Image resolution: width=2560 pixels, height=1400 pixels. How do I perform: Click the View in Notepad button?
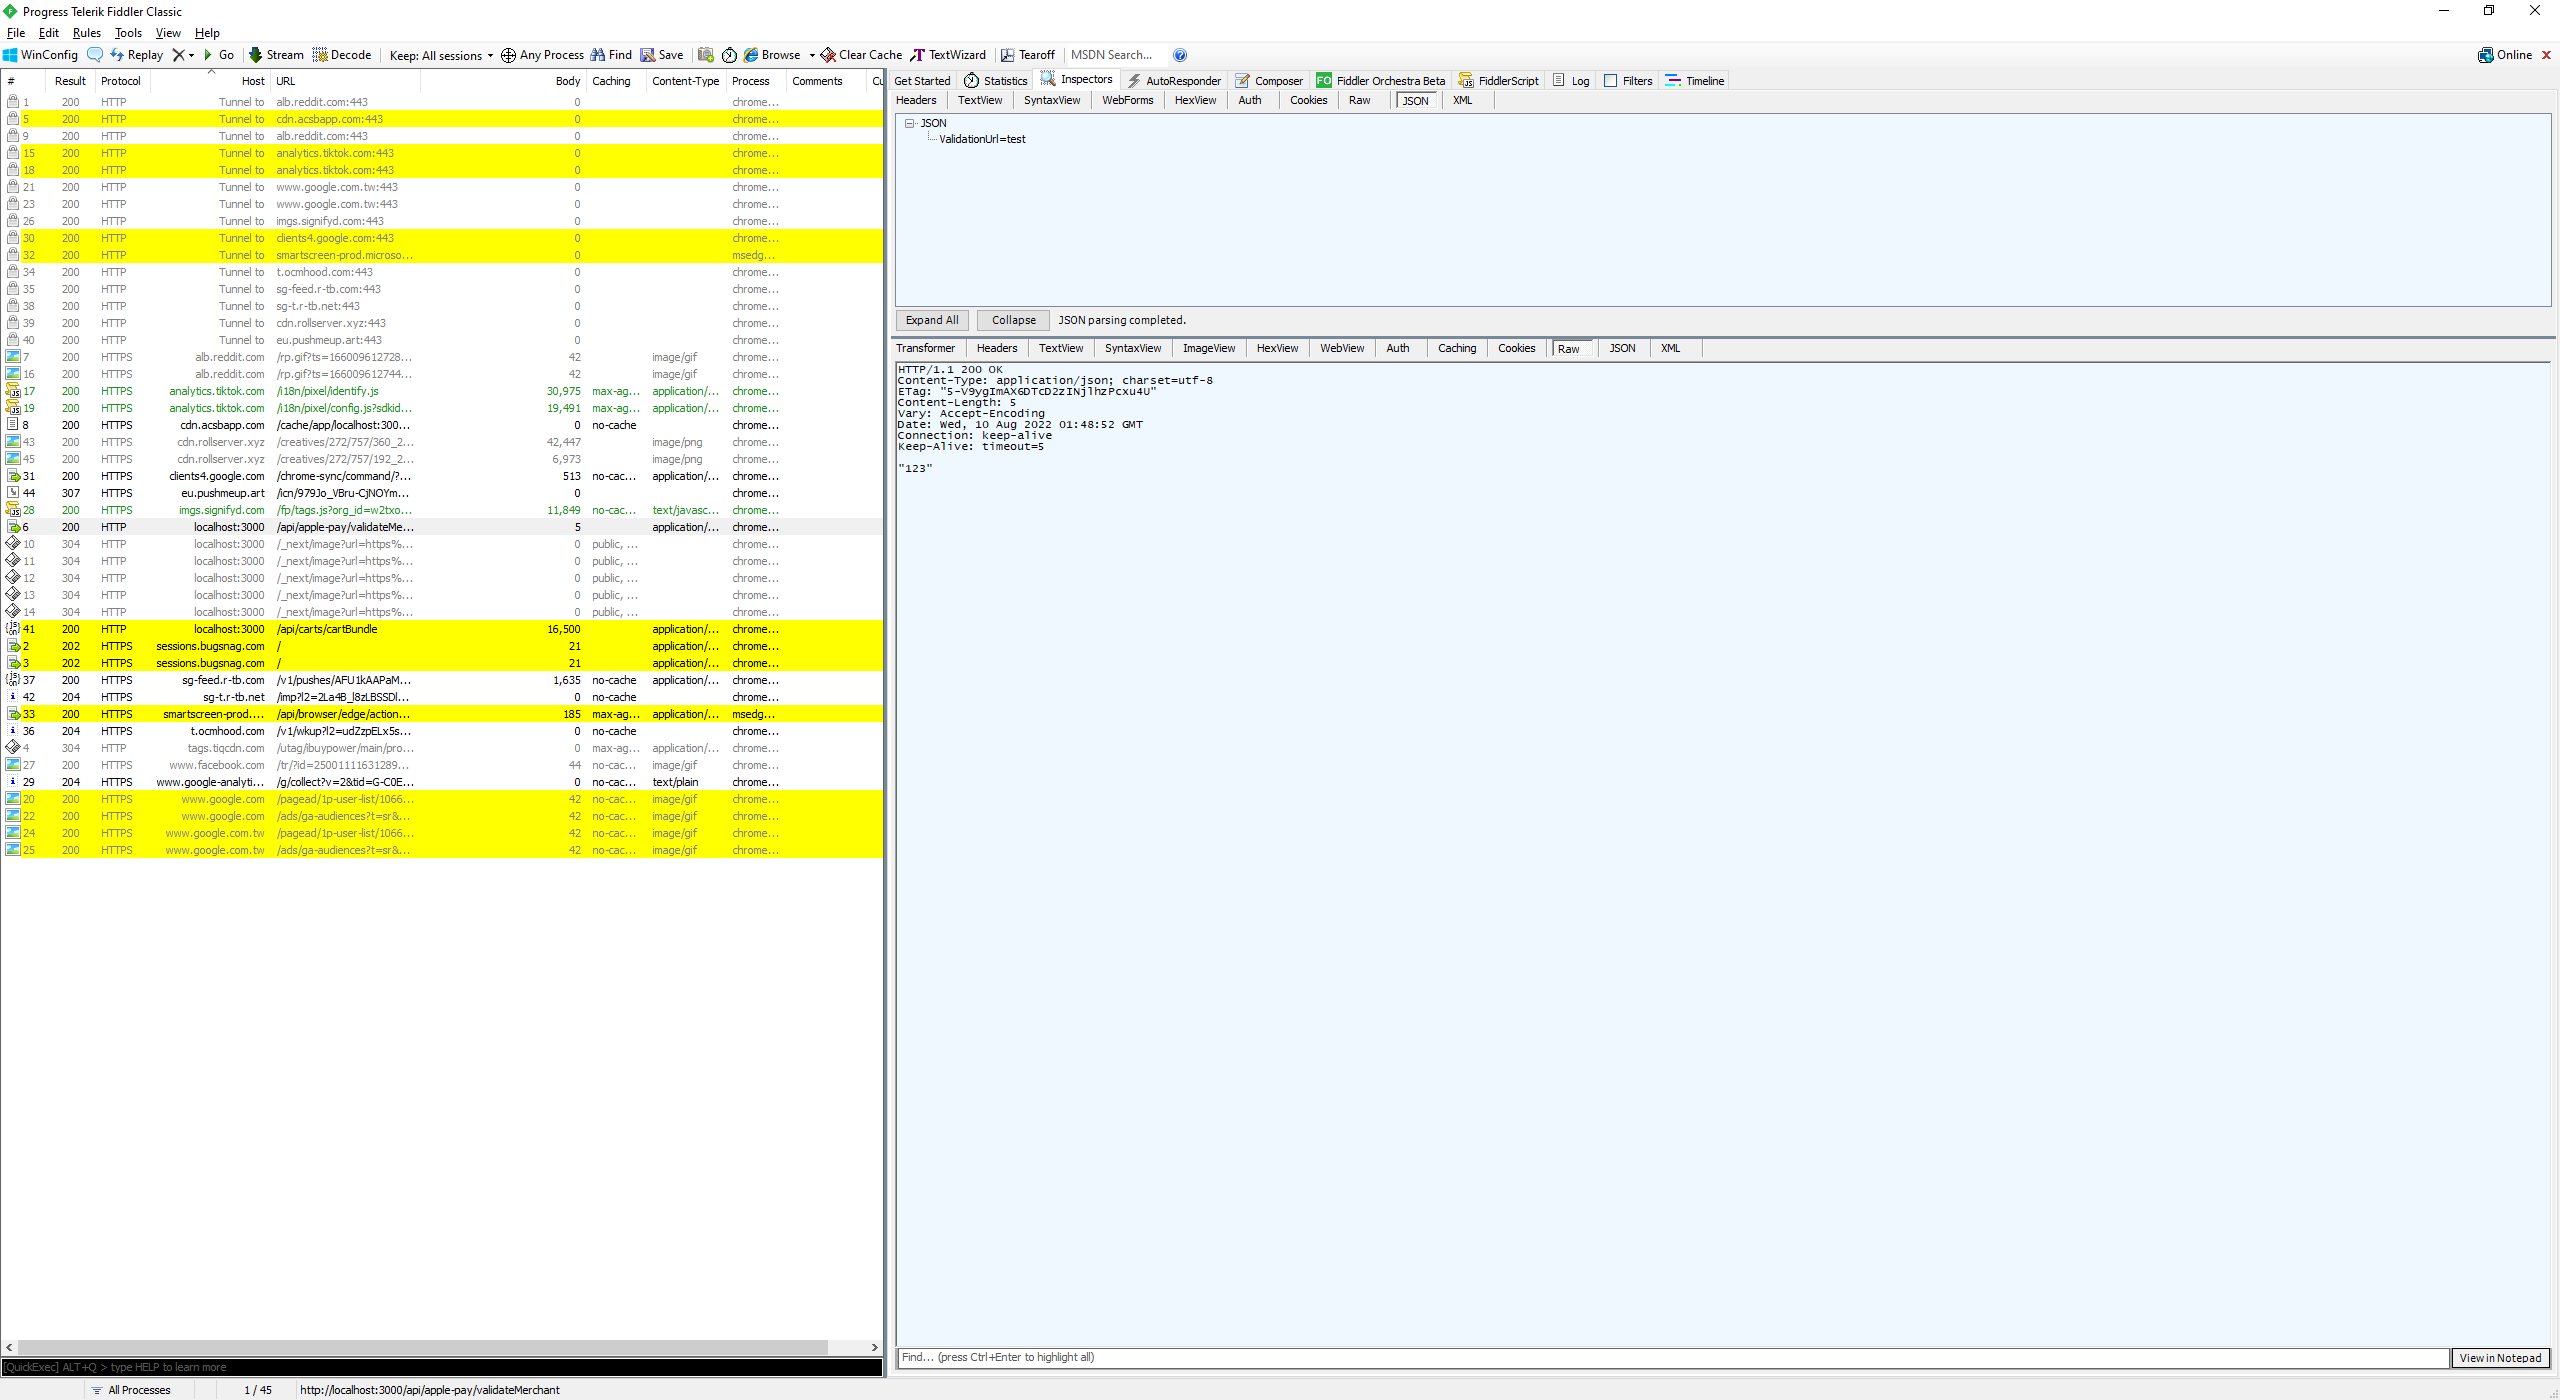point(2499,1358)
